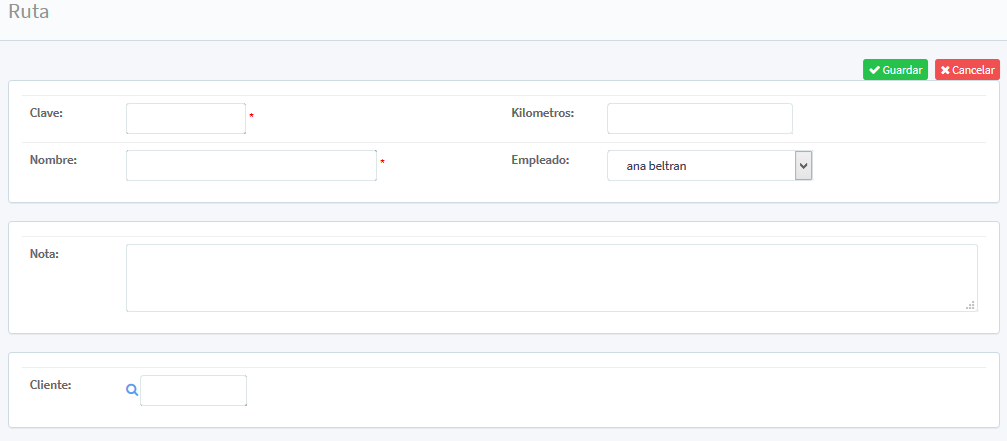The height and width of the screenshot is (441, 1007).
Task: Save the route with Guardar
Action: pyautogui.click(x=895, y=70)
